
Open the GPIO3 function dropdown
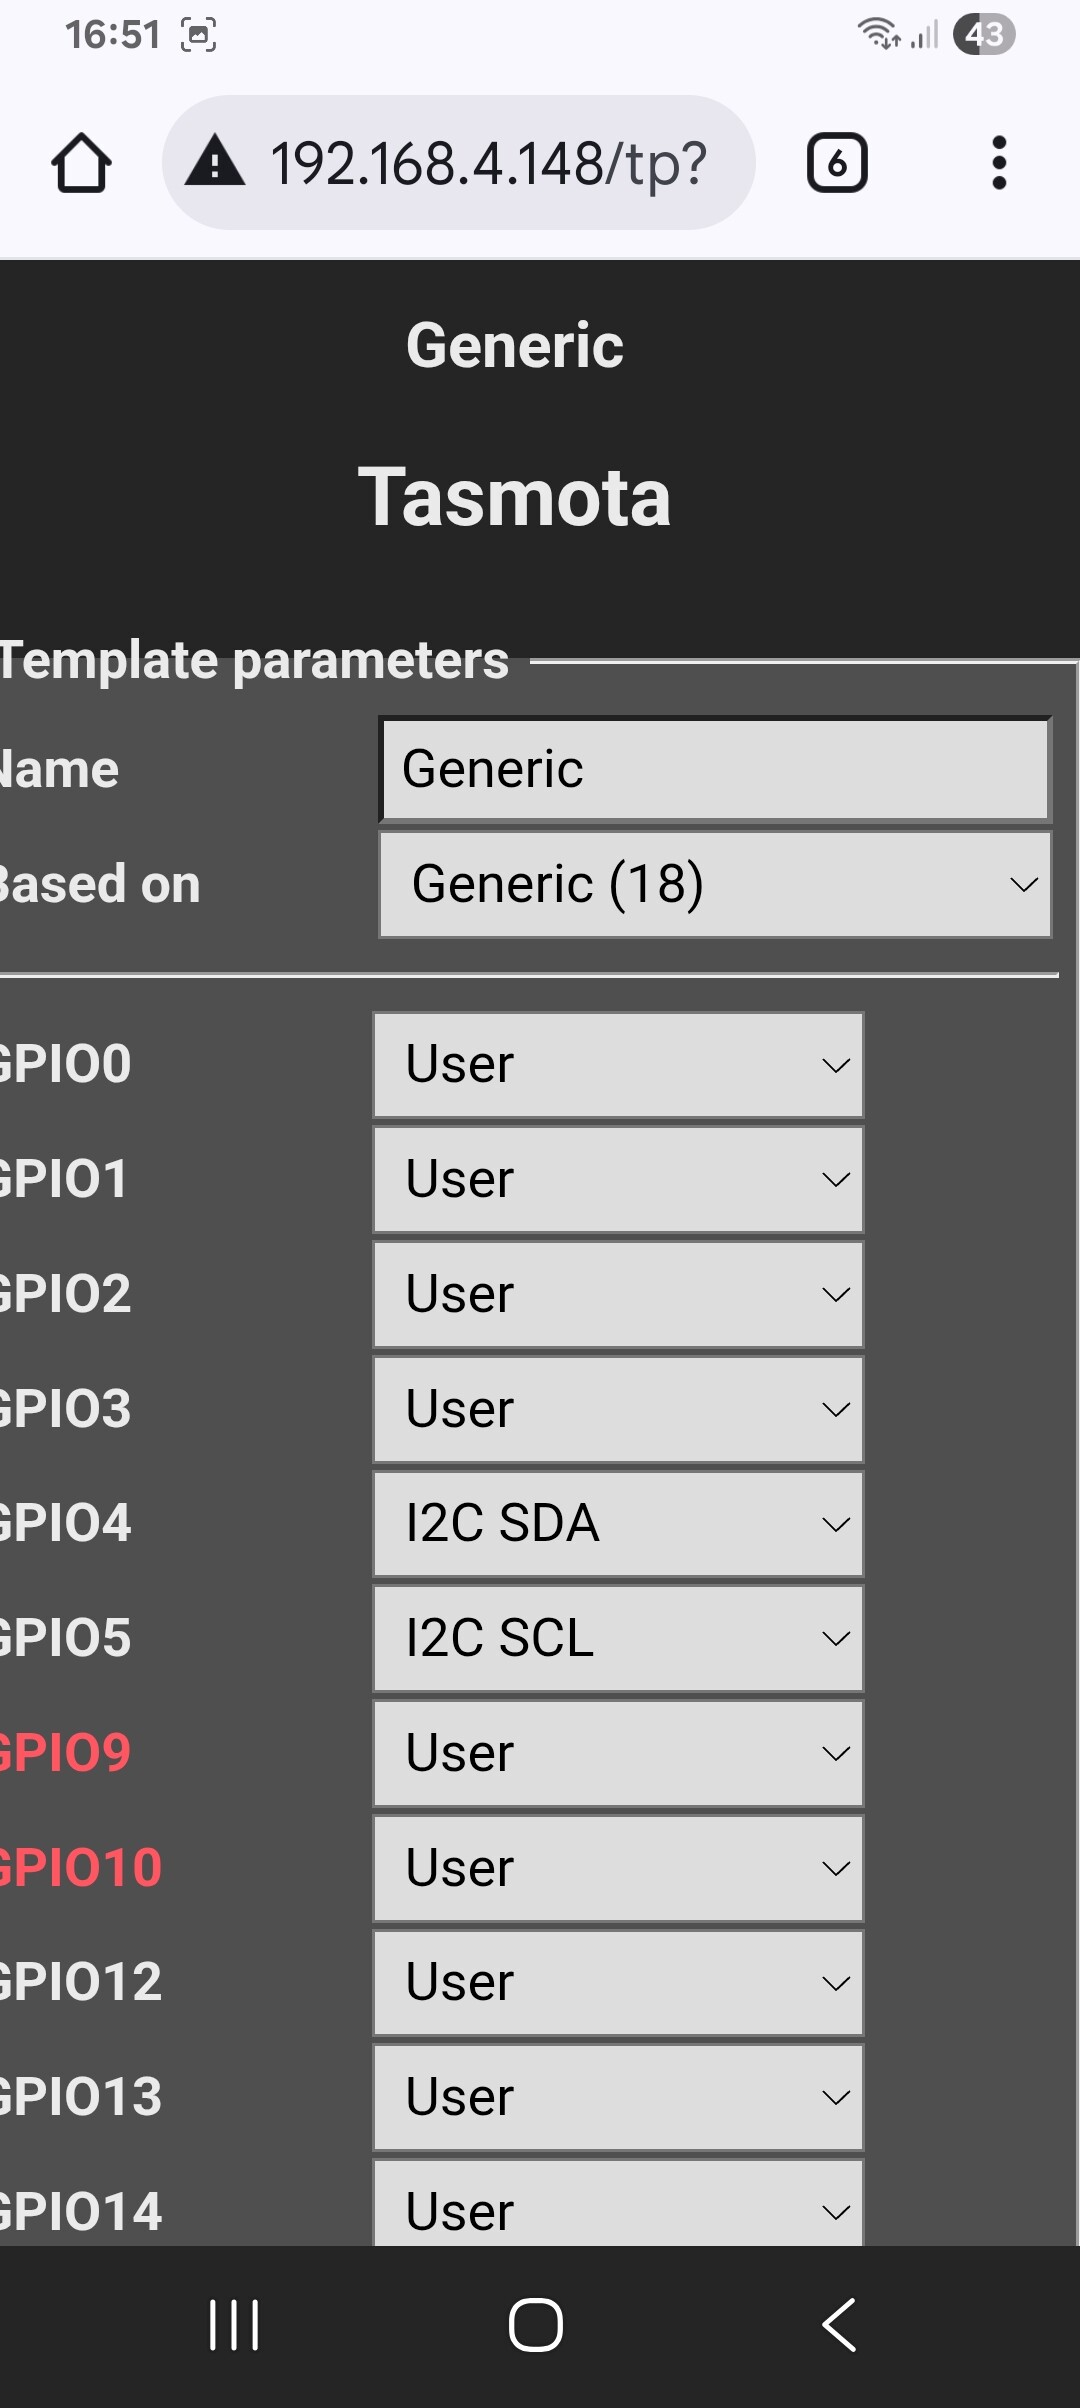point(618,1410)
